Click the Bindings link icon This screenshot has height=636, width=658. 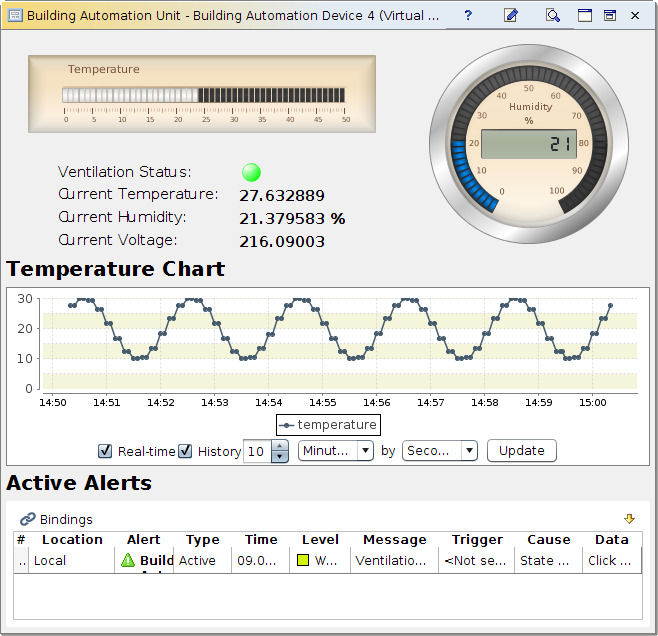pos(27,519)
